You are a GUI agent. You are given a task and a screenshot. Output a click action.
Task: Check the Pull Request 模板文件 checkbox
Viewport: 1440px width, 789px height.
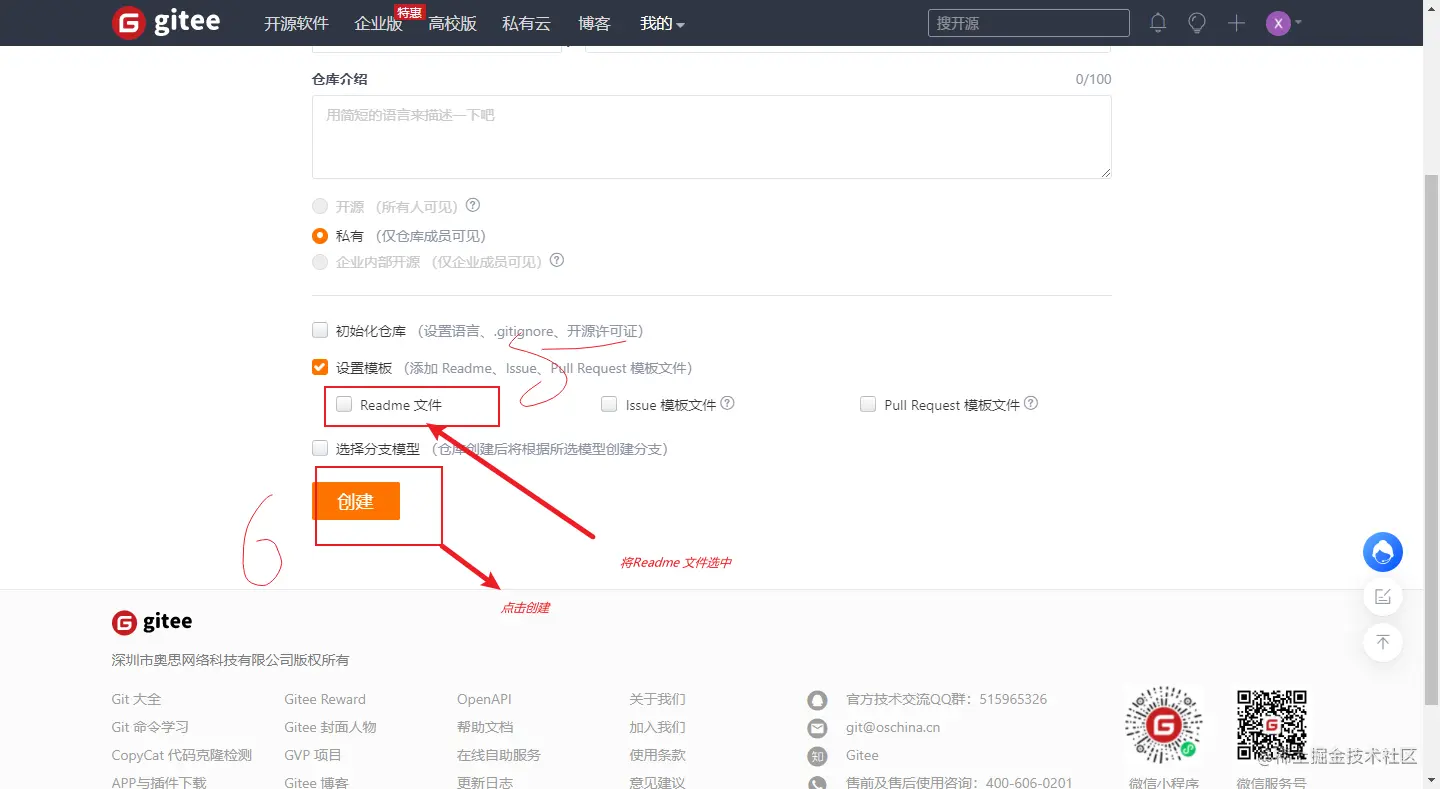coord(868,404)
